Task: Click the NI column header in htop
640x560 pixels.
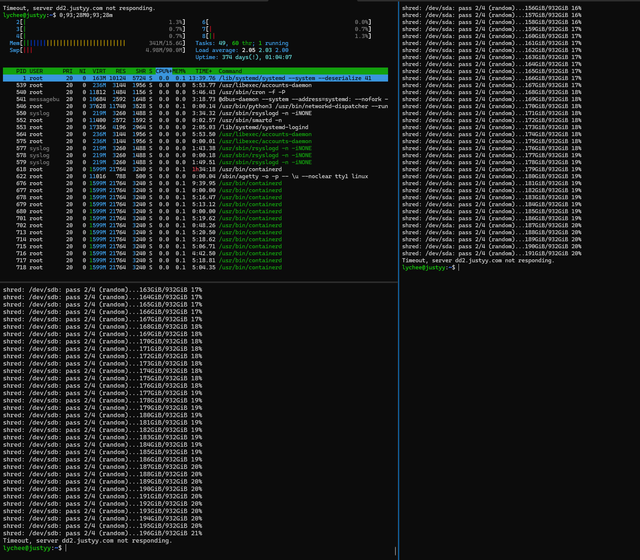Action: click(x=82, y=71)
